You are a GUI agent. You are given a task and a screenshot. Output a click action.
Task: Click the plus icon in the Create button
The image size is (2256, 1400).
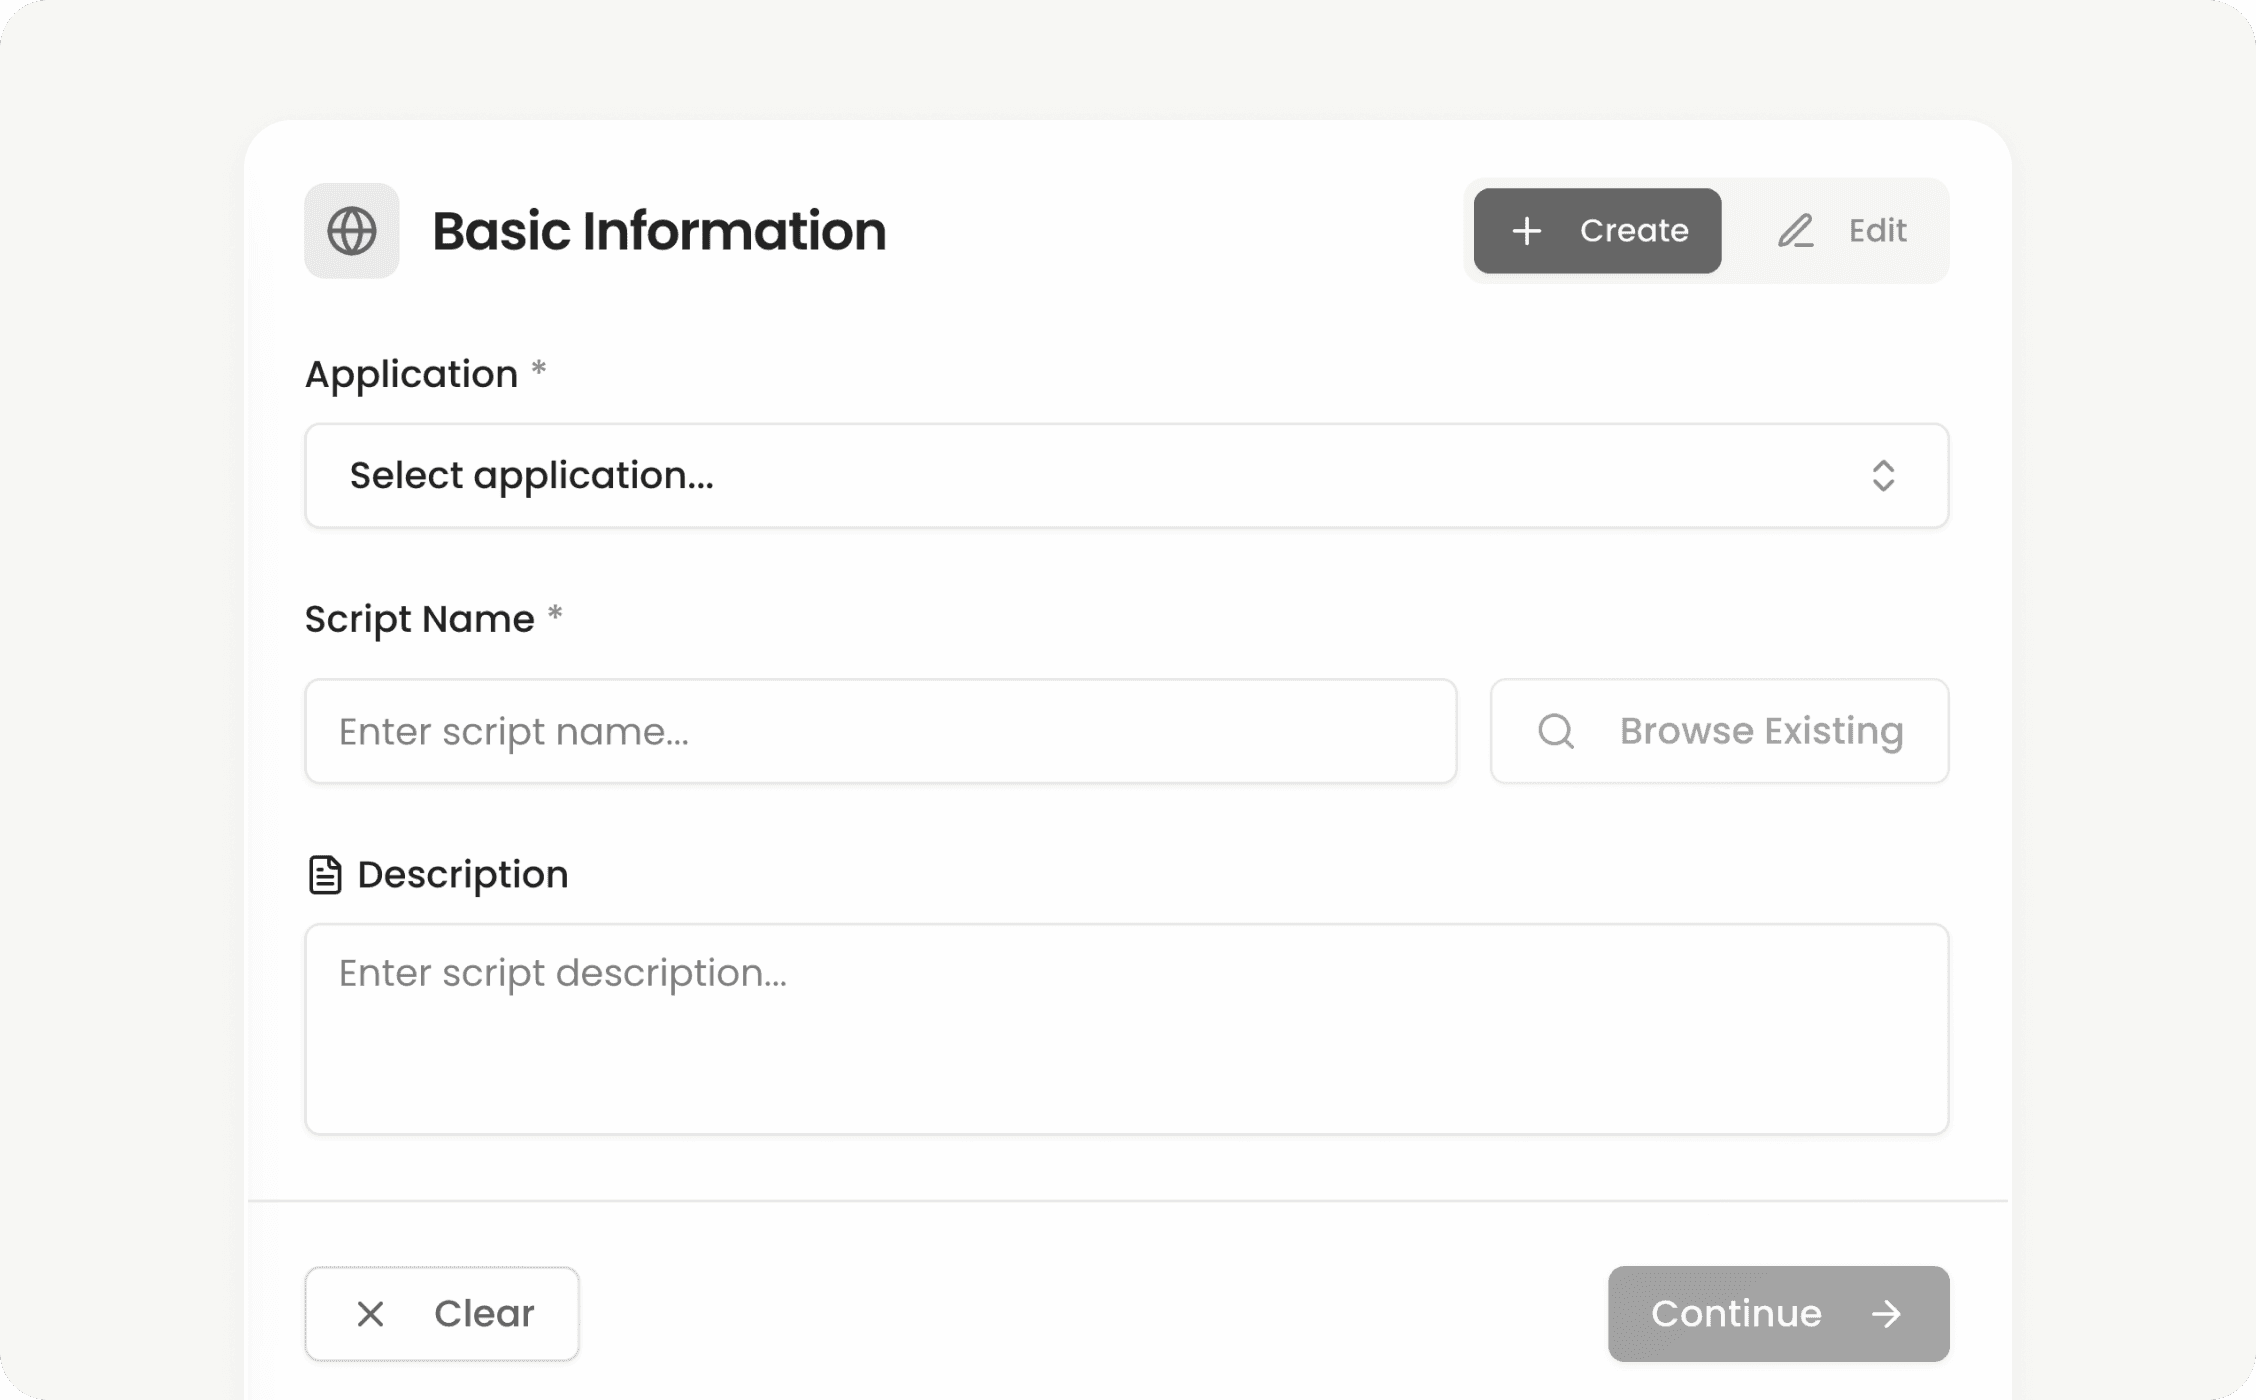pos(1526,230)
